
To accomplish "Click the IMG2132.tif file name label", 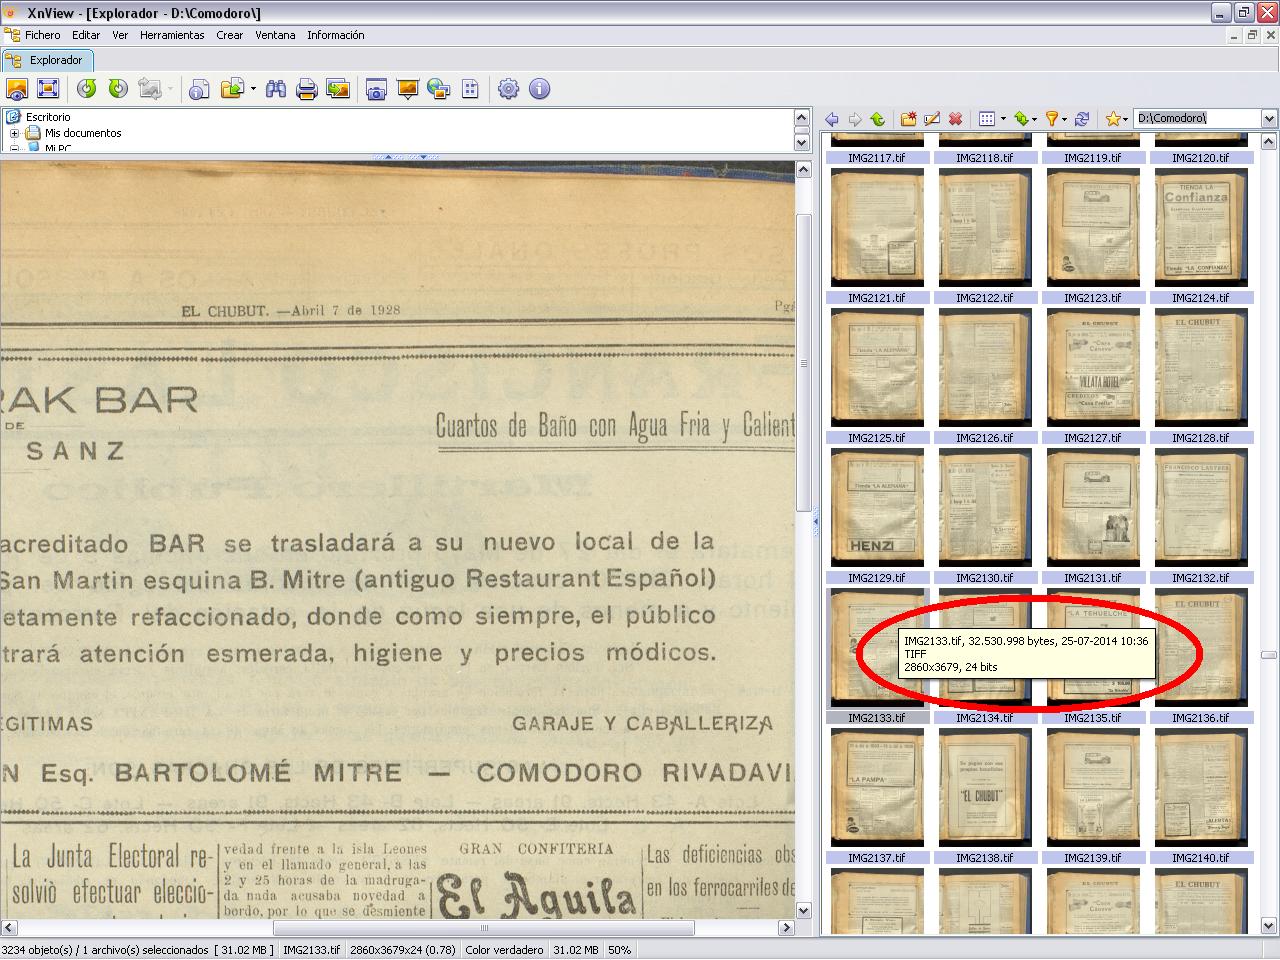I will [x=1201, y=578].
